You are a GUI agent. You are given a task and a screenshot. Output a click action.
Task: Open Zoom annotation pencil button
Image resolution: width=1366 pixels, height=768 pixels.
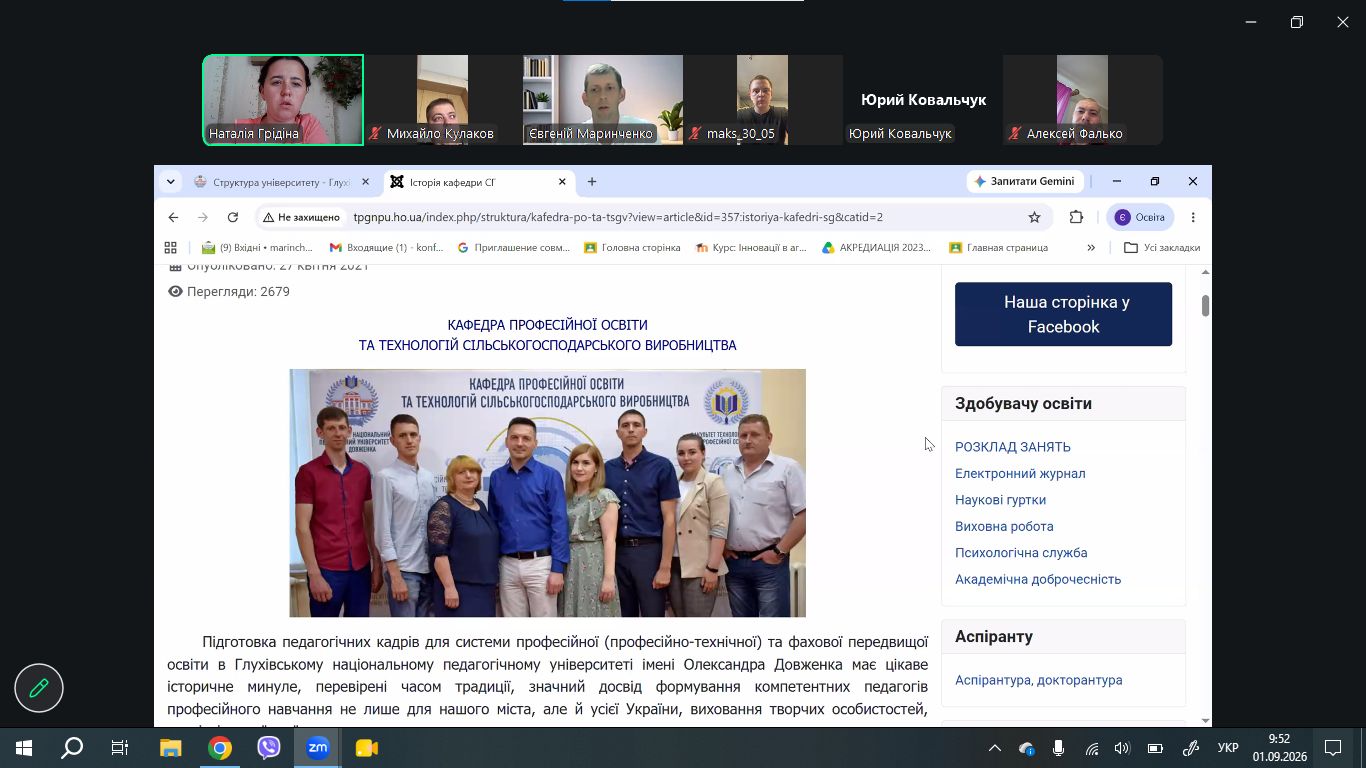[39, 688]
